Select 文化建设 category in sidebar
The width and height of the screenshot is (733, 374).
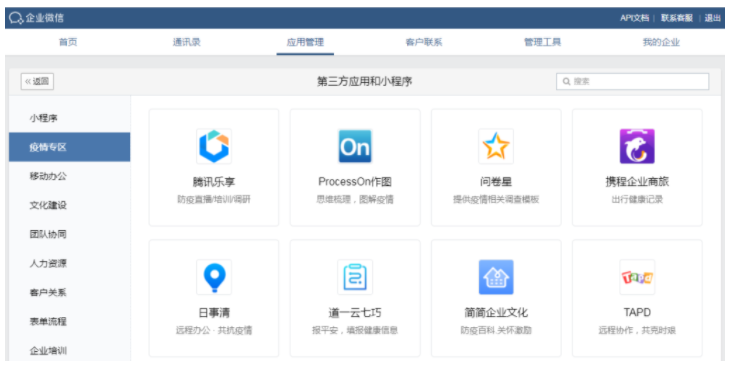click(70, 205)
